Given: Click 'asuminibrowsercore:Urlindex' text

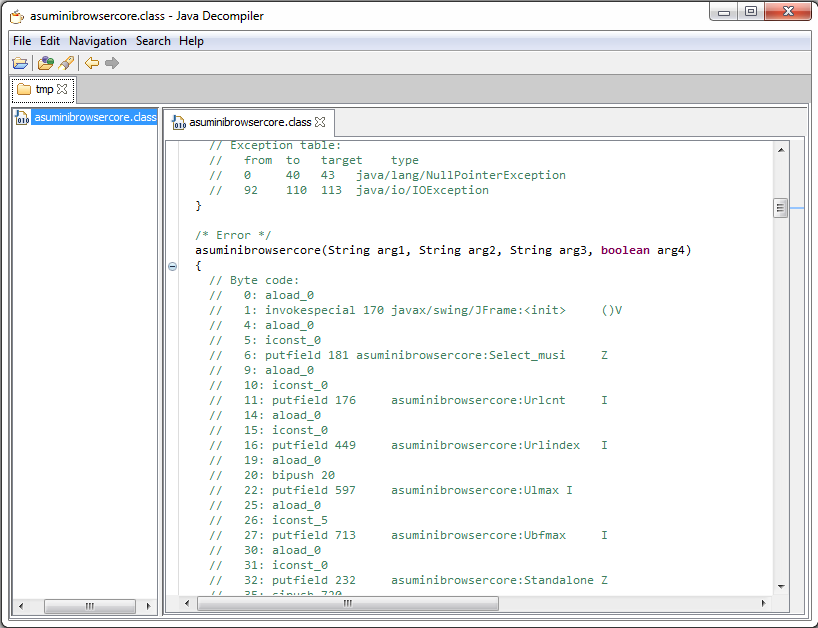Looking at the screenshot, I should coord(485,445).
